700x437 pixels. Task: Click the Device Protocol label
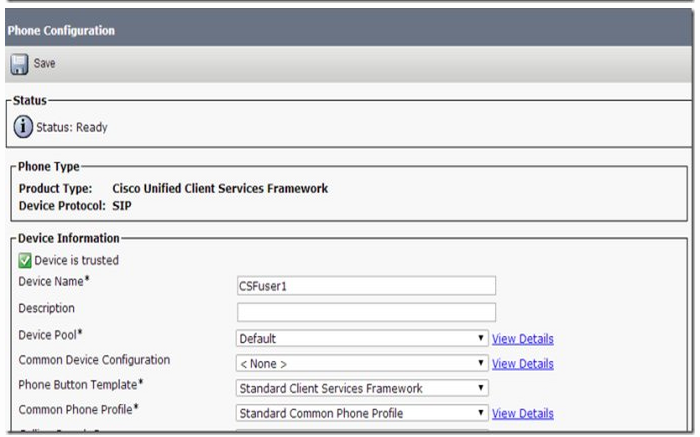(x=62, y=206)
